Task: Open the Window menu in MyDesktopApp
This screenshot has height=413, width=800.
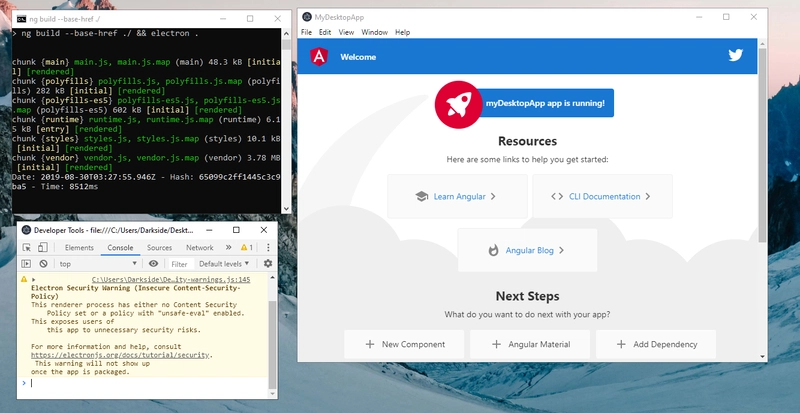Action: 374,32
